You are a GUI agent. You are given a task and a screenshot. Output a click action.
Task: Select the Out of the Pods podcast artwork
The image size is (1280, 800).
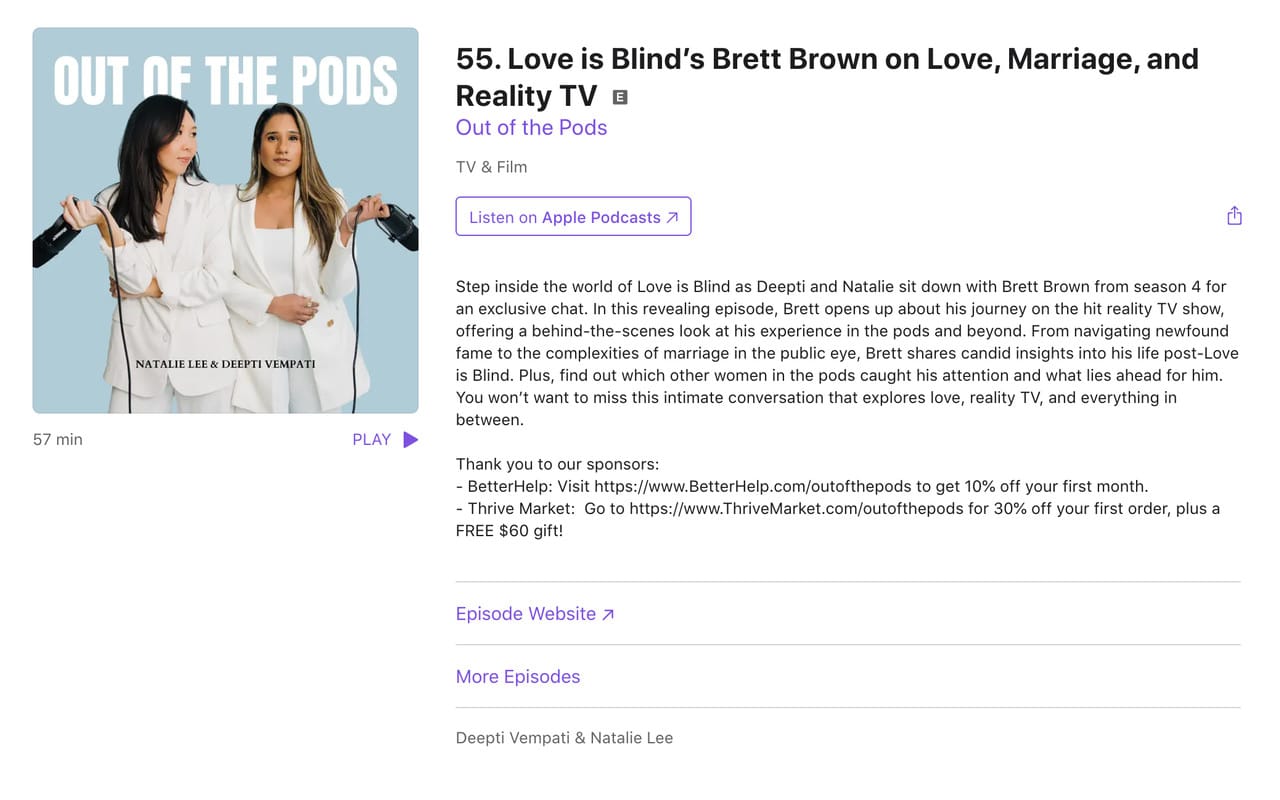(225, 219)
